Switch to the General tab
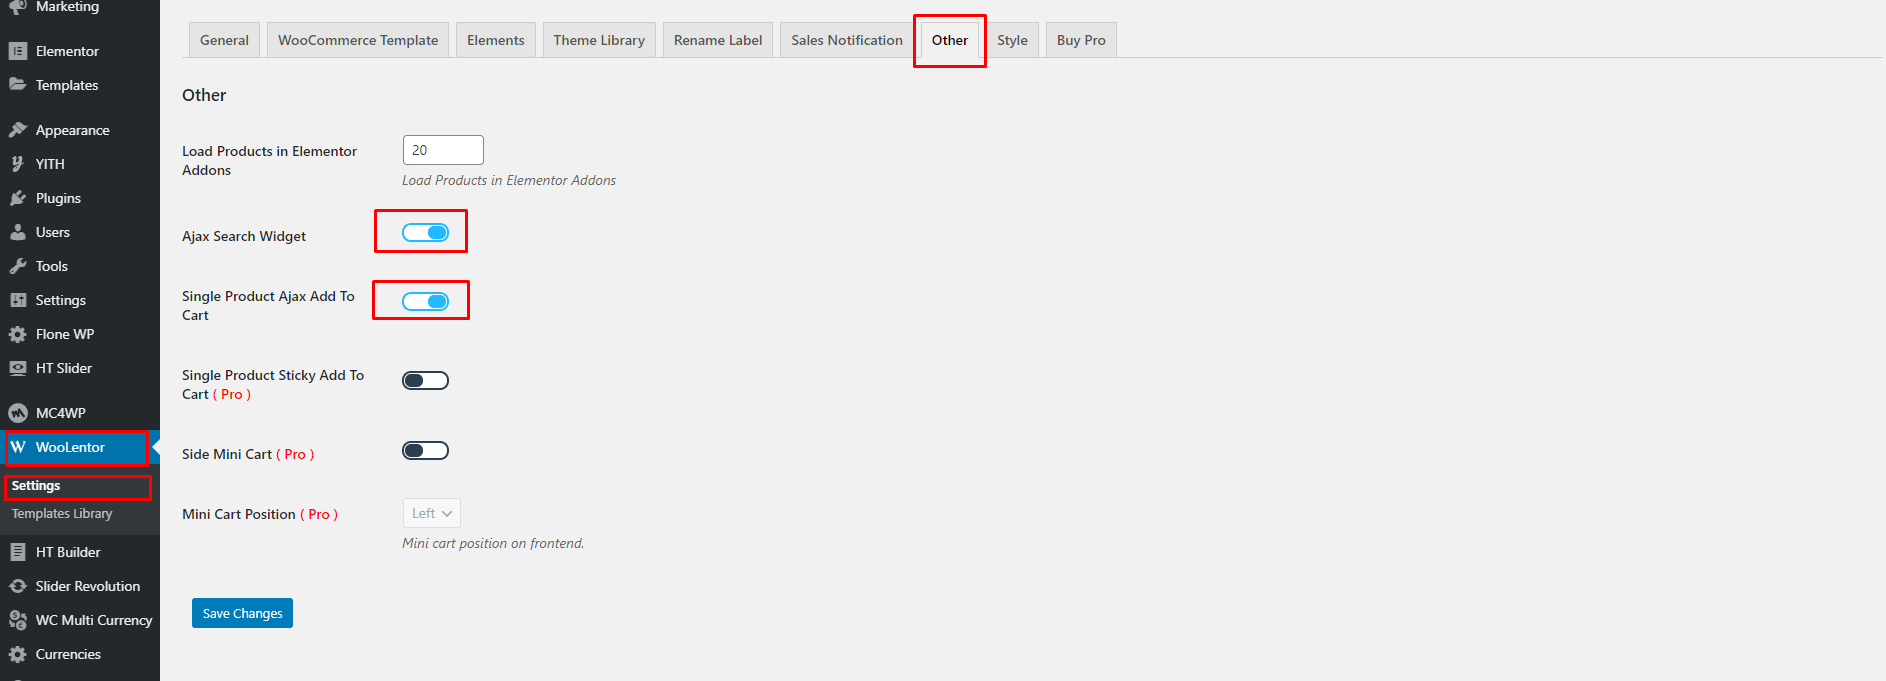Image resolution: width=1886 pixels, height=681 pixels. (224, 40)
